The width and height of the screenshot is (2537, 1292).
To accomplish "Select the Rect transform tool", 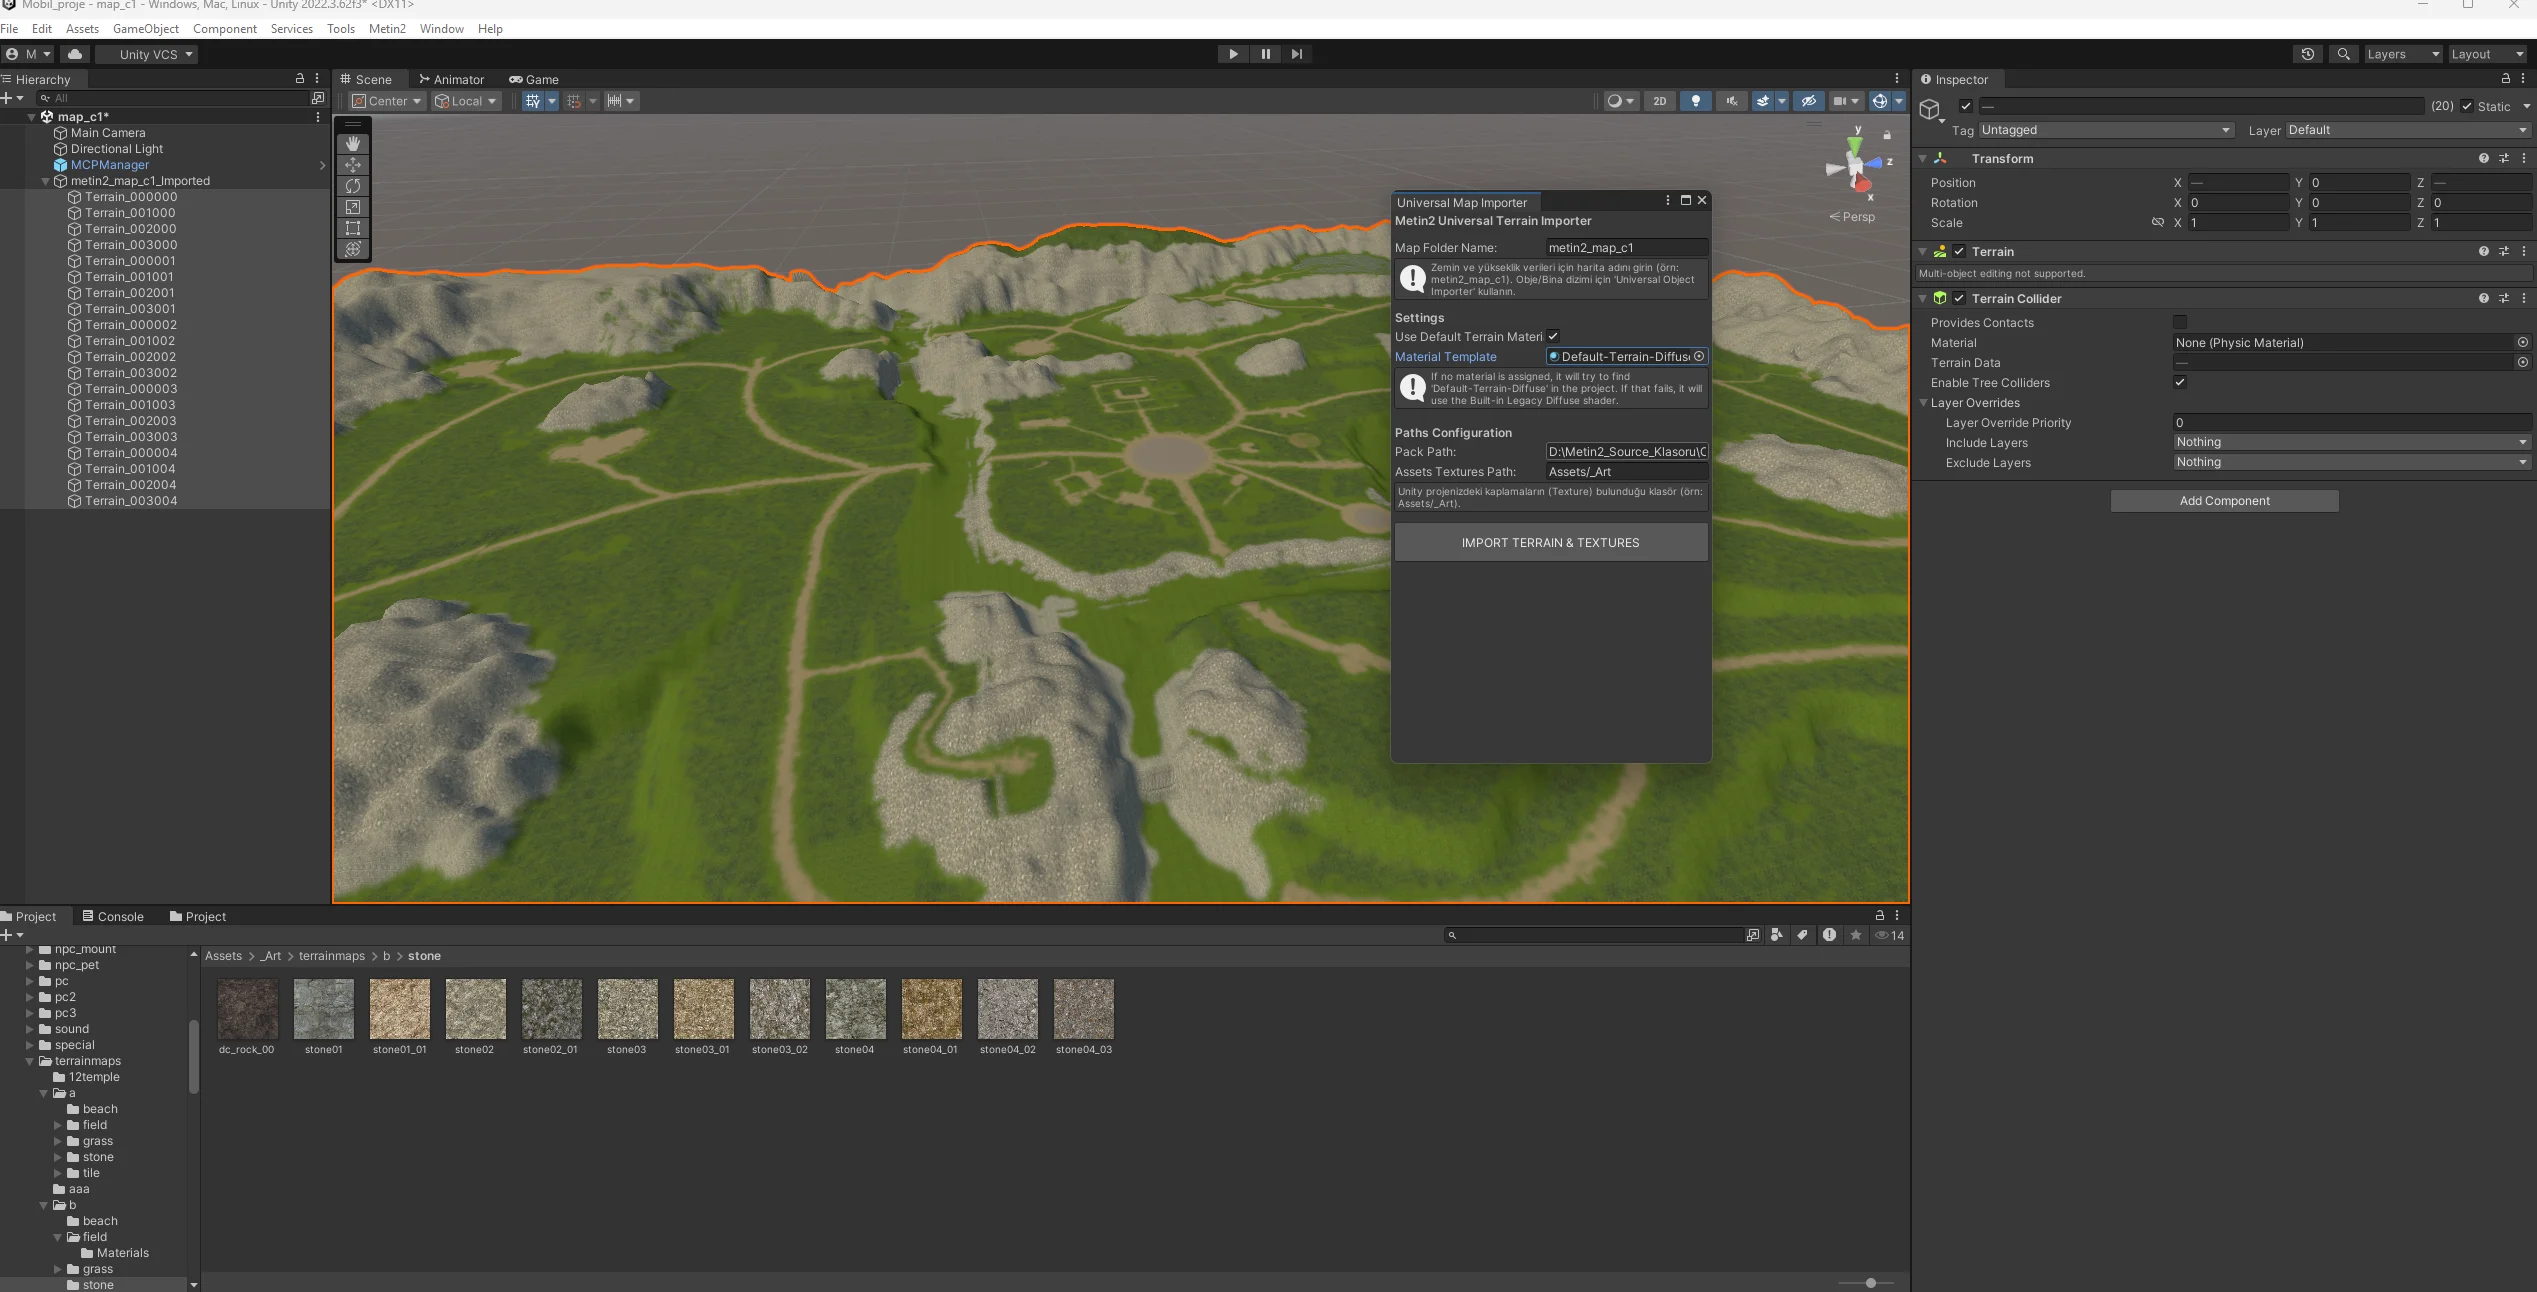I will click(352, 228).
